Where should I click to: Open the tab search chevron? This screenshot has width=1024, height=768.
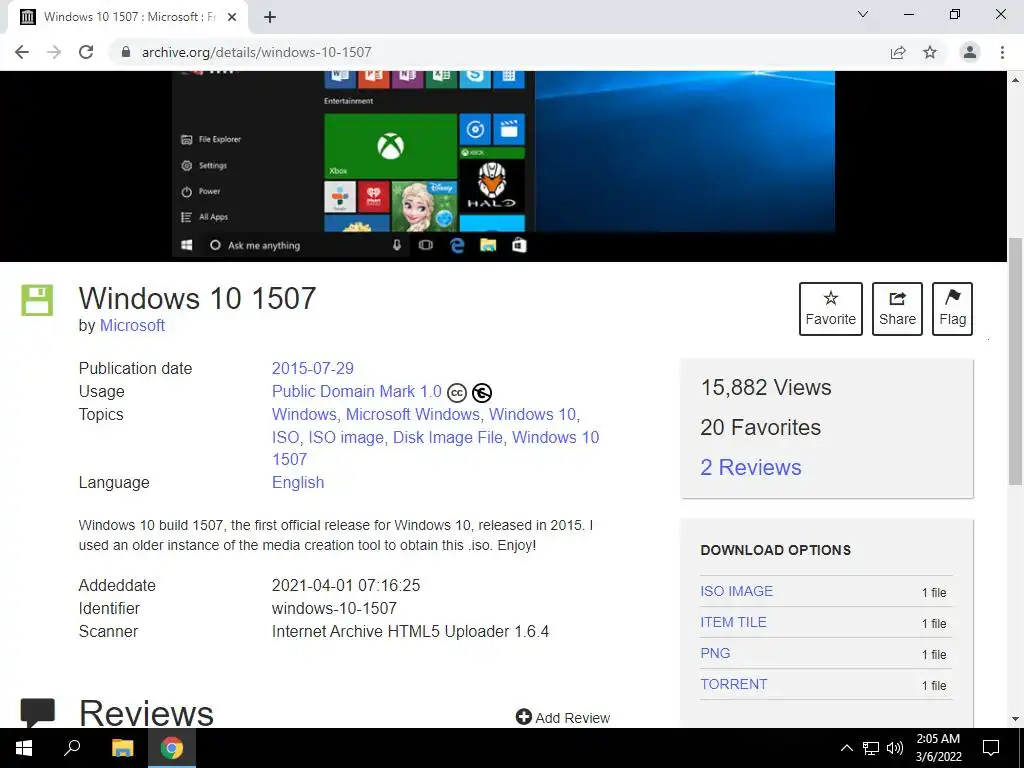(x=863, y=14)
